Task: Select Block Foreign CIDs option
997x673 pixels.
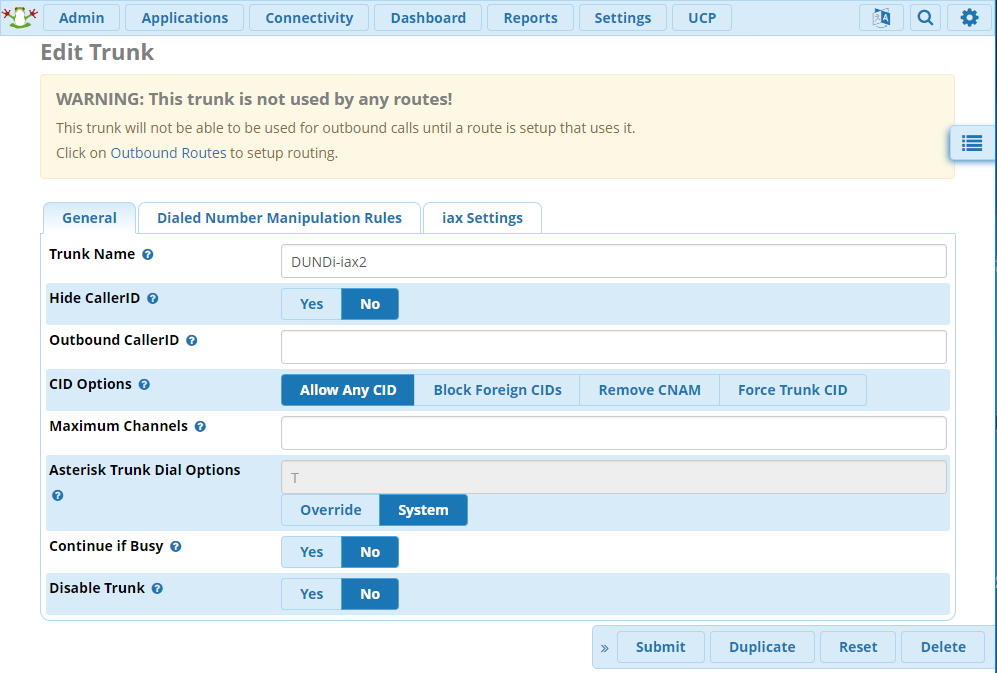Action: point(497,390)
